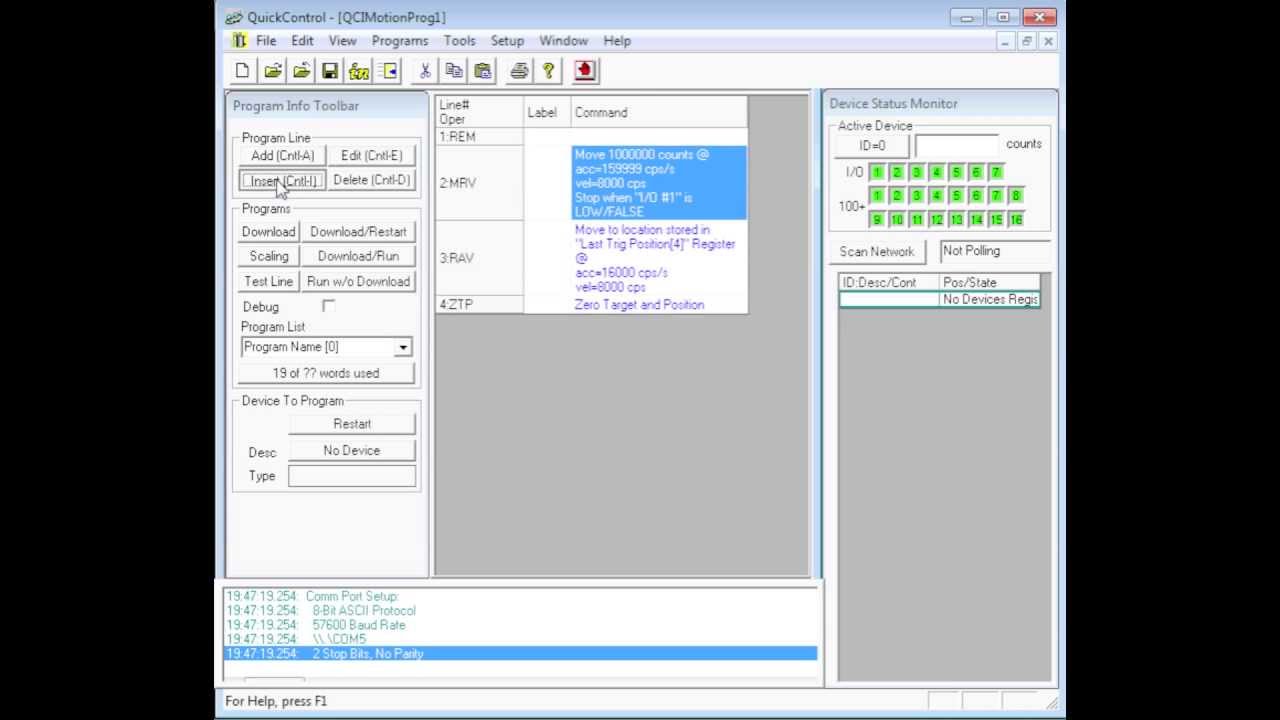
Task: Paste using clipboard icon
Action: click(x=483, y=70)
